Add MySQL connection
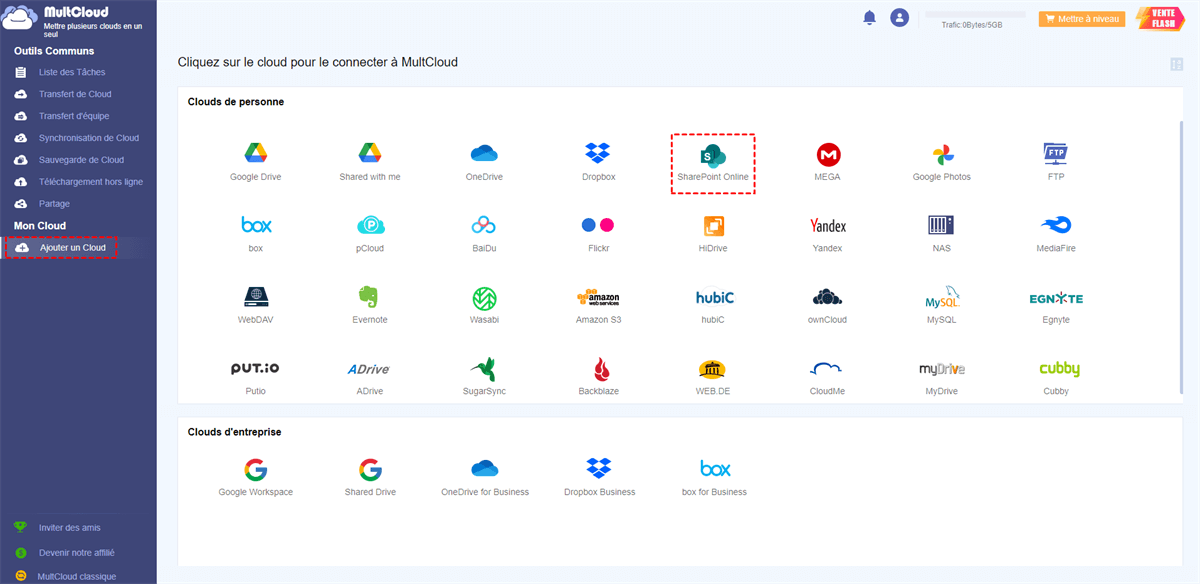This screenshot has height=584, width=1200. click(942, 307)
